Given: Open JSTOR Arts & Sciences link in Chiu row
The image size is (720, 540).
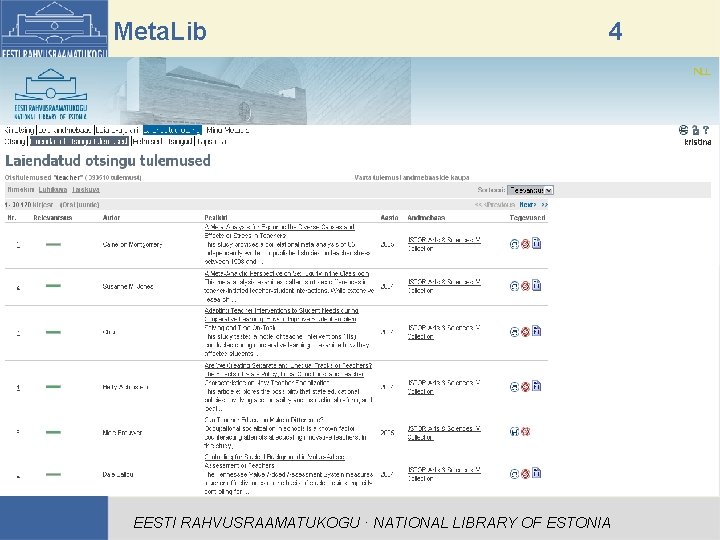Looking at the screenshot, I should 444,332.
